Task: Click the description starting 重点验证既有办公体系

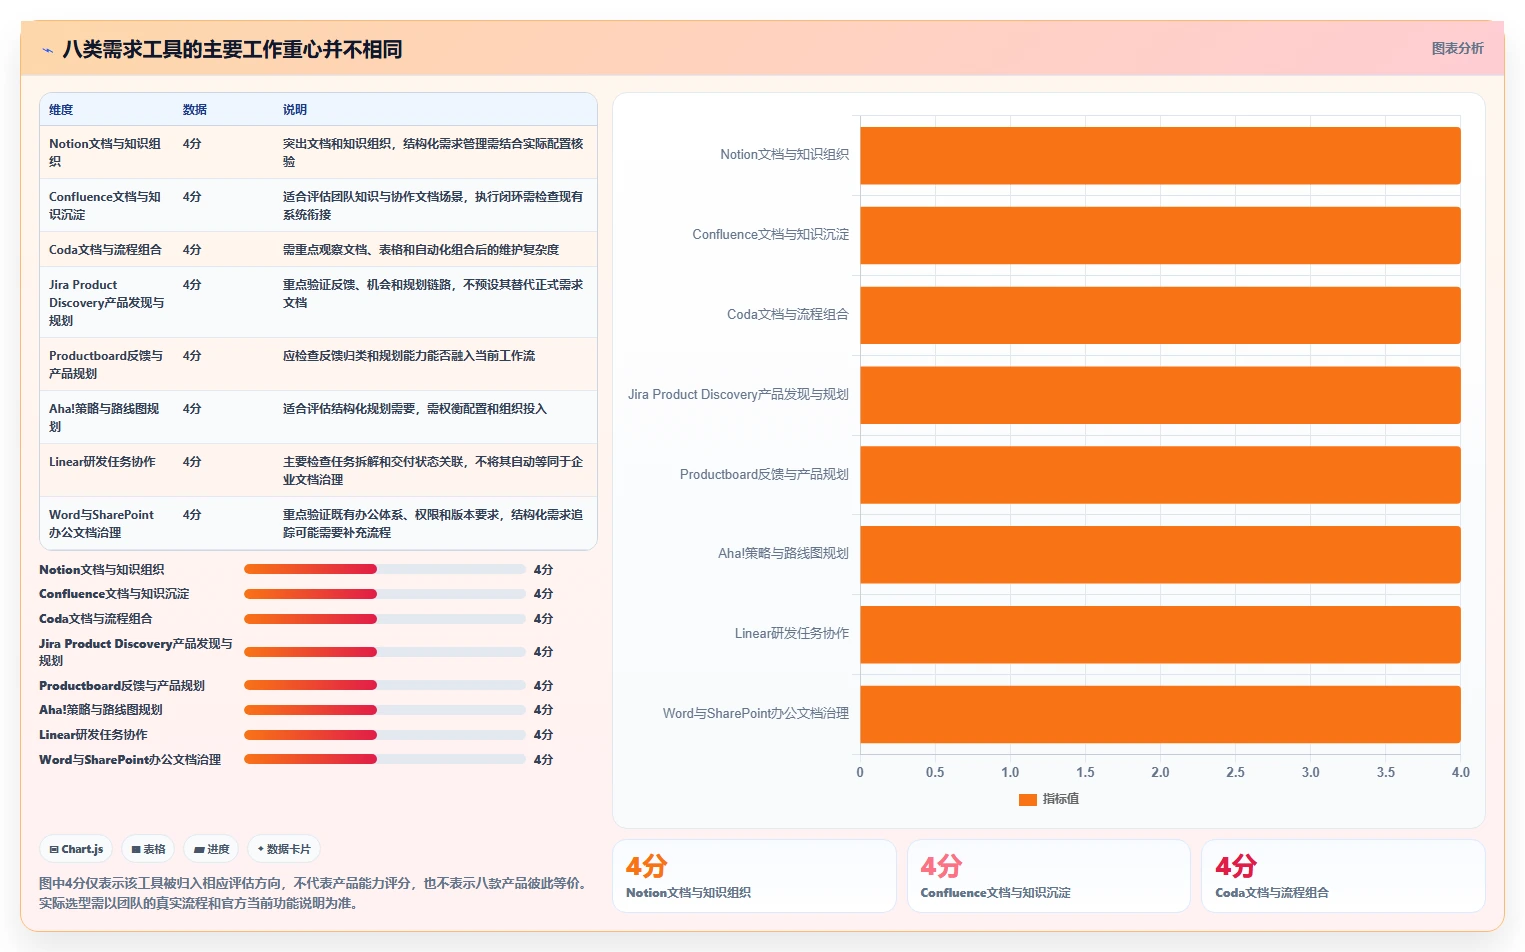Action: pyautogui.click(x=433, y=523)
